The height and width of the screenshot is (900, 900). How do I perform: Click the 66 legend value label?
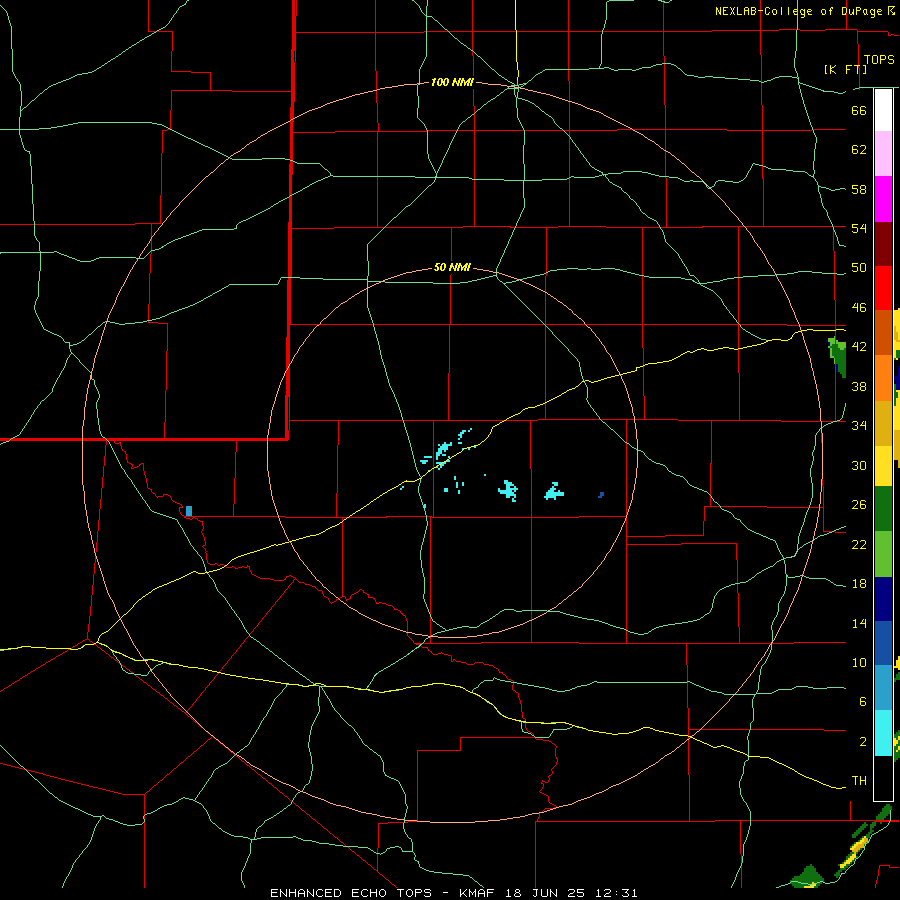click(x=859, y=110)
